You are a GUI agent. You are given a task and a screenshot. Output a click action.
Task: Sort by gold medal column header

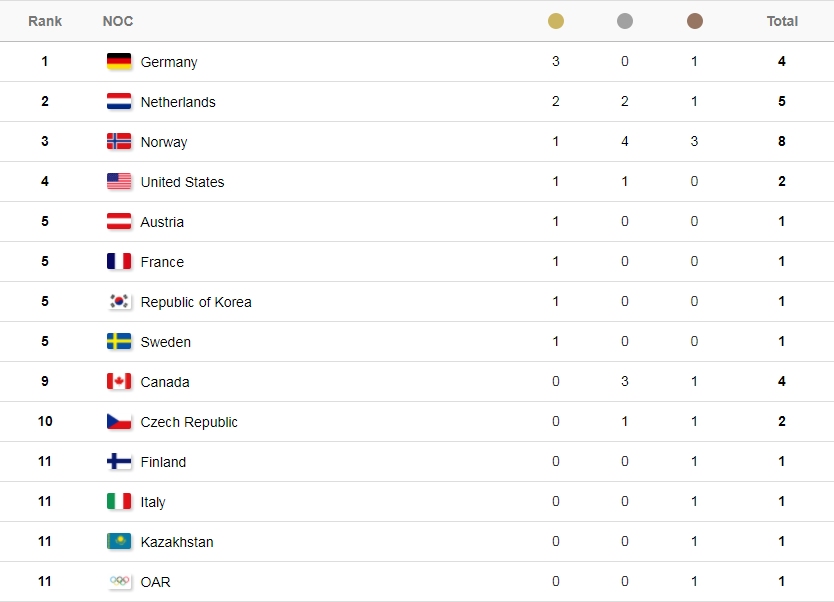tap(556, 21)
